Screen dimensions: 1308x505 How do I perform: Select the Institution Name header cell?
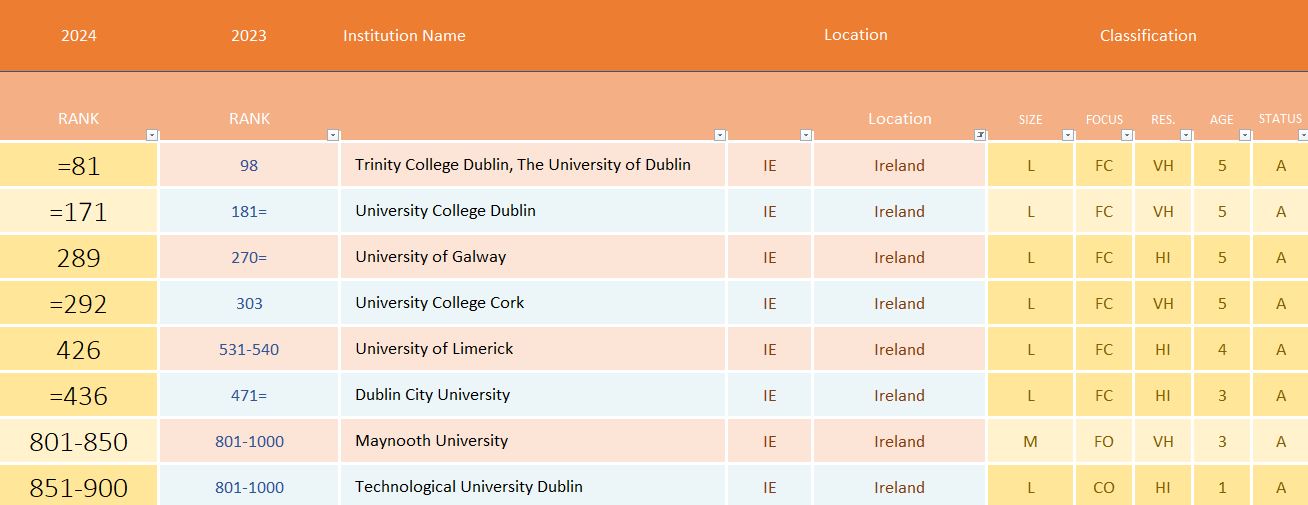[x=404, y=36]
